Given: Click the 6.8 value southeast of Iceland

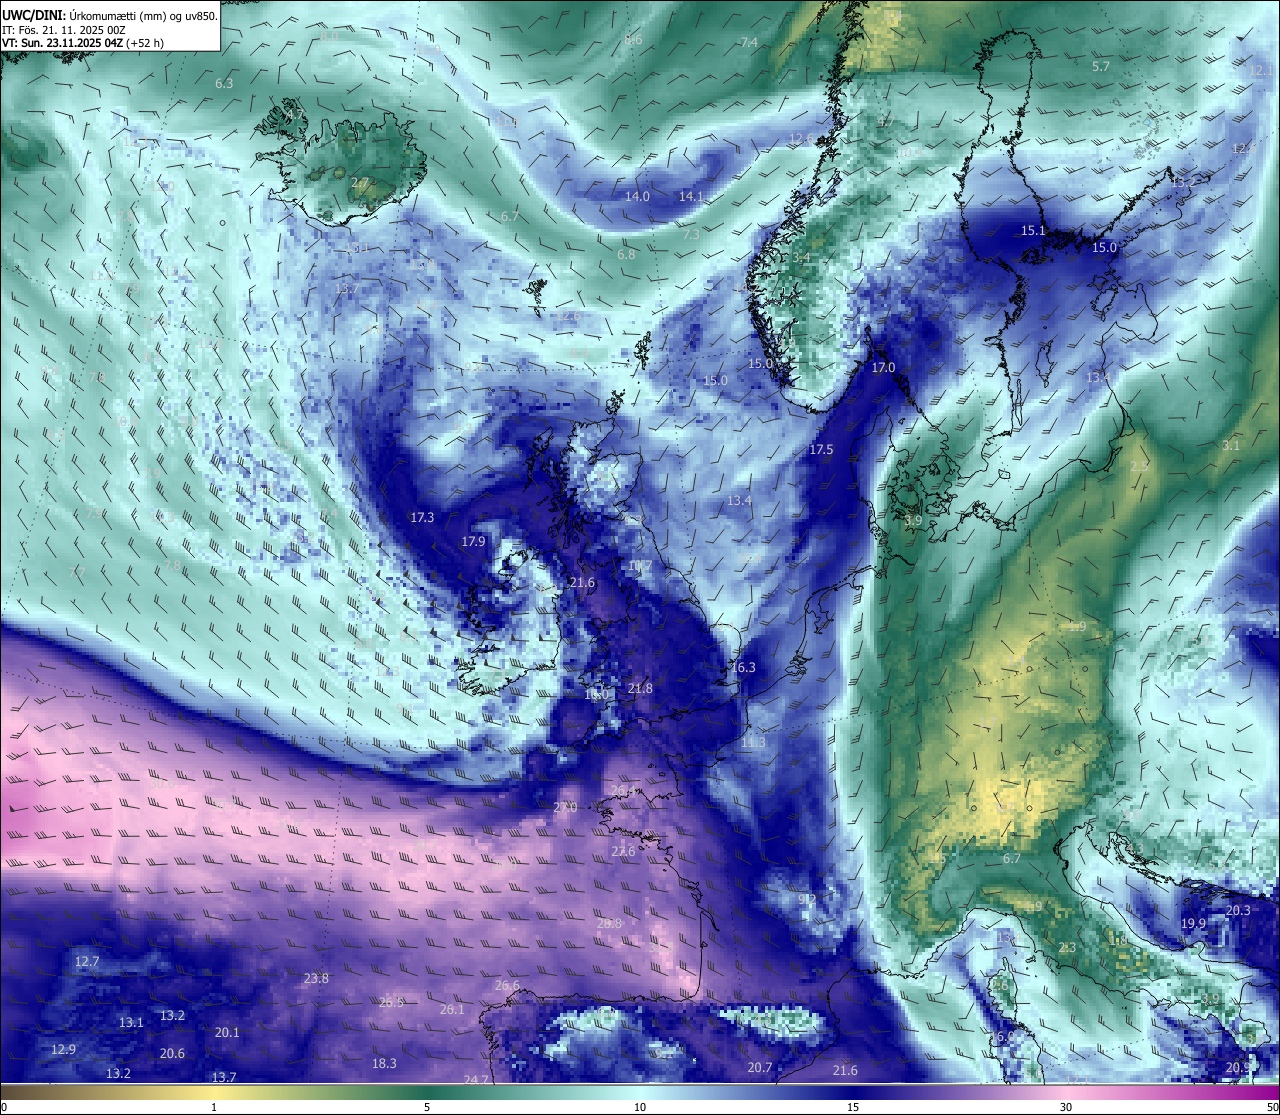Looking at the screenshot, I should [x=626, y=255].
